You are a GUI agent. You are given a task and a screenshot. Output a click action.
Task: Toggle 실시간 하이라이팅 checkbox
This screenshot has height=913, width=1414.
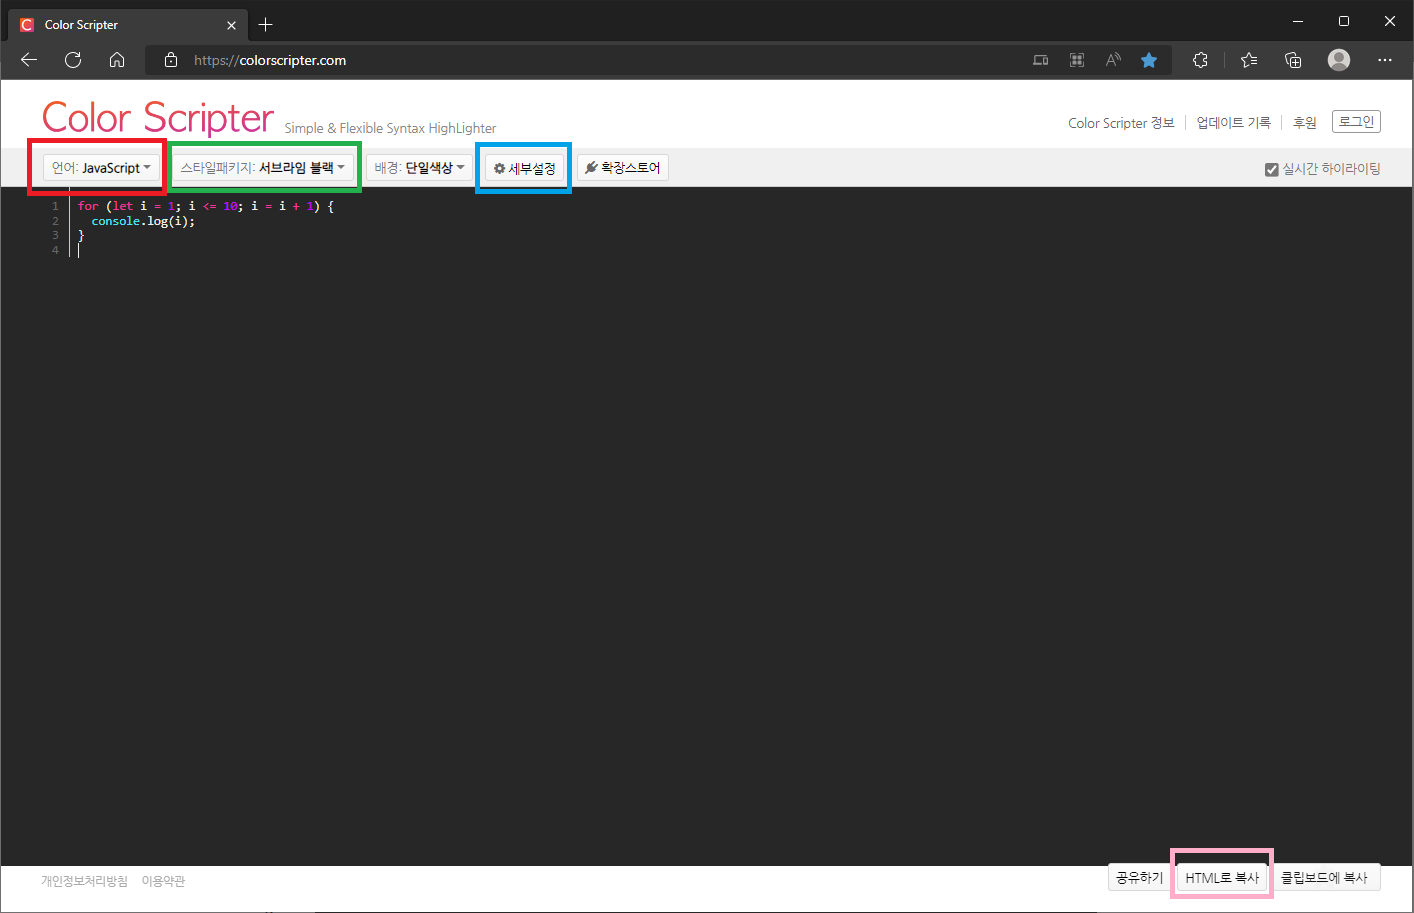pos(1272,169)
